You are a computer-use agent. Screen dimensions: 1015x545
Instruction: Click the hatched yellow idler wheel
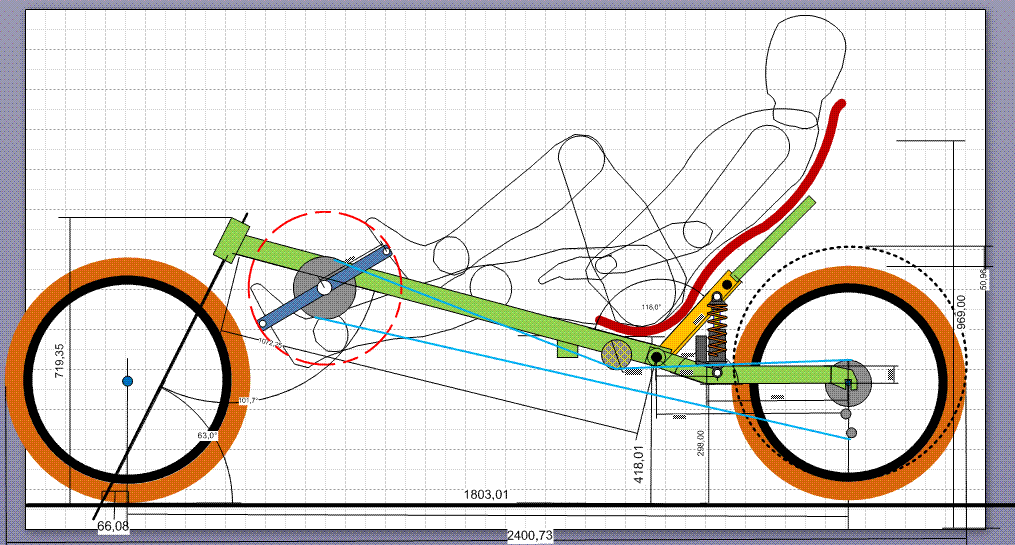(616, 355)
